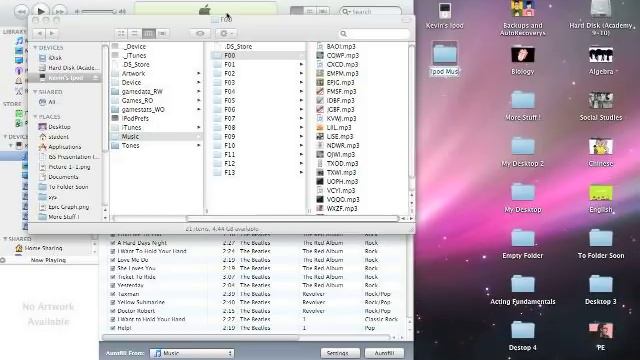Image resolution: width=640 pixels, height=360 pixels.
Task: Click the iTunes Settings button
Action: click(x=340, y=353)
